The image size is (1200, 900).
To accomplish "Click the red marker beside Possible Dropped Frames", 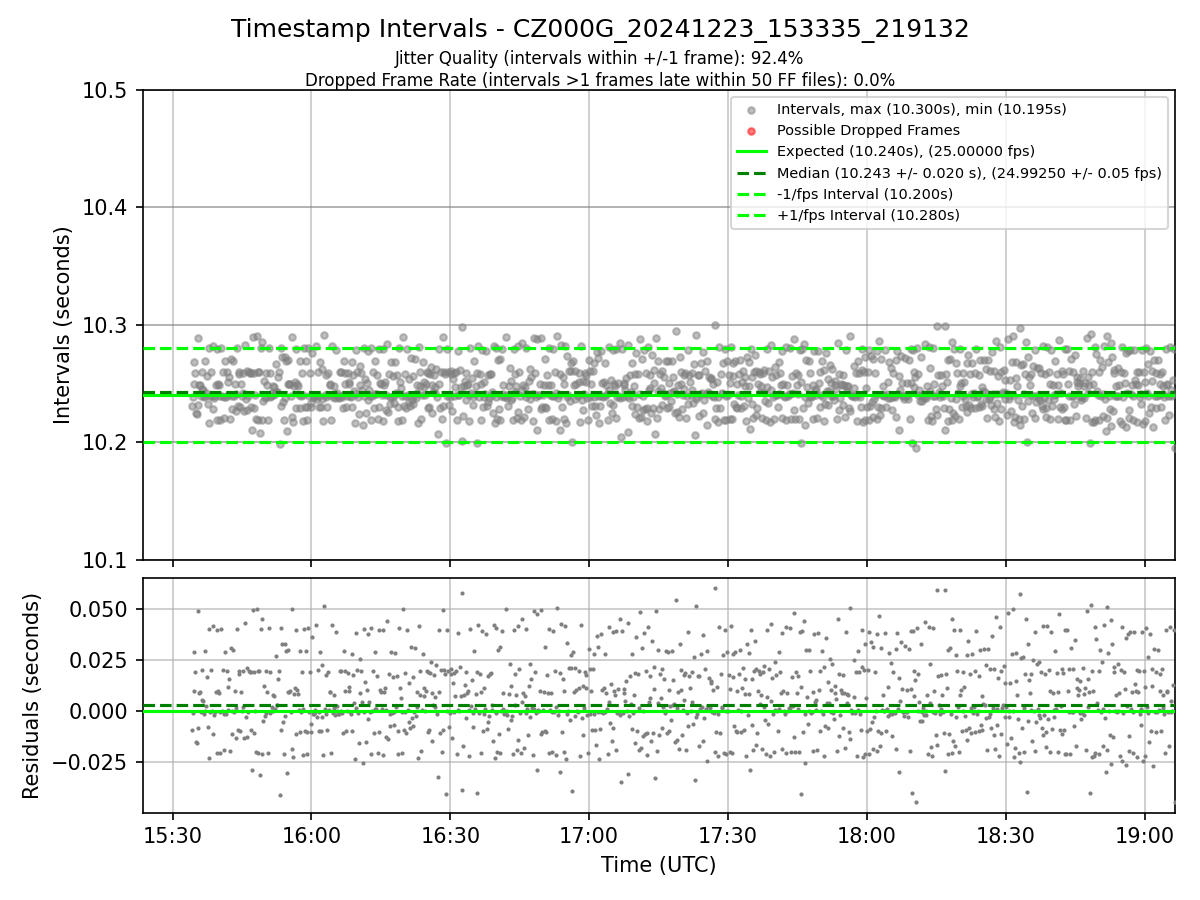I will click(752, 130).
